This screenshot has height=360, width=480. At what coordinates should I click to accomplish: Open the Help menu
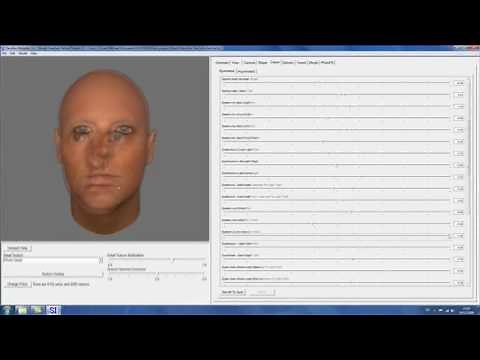tap(34, 53)
